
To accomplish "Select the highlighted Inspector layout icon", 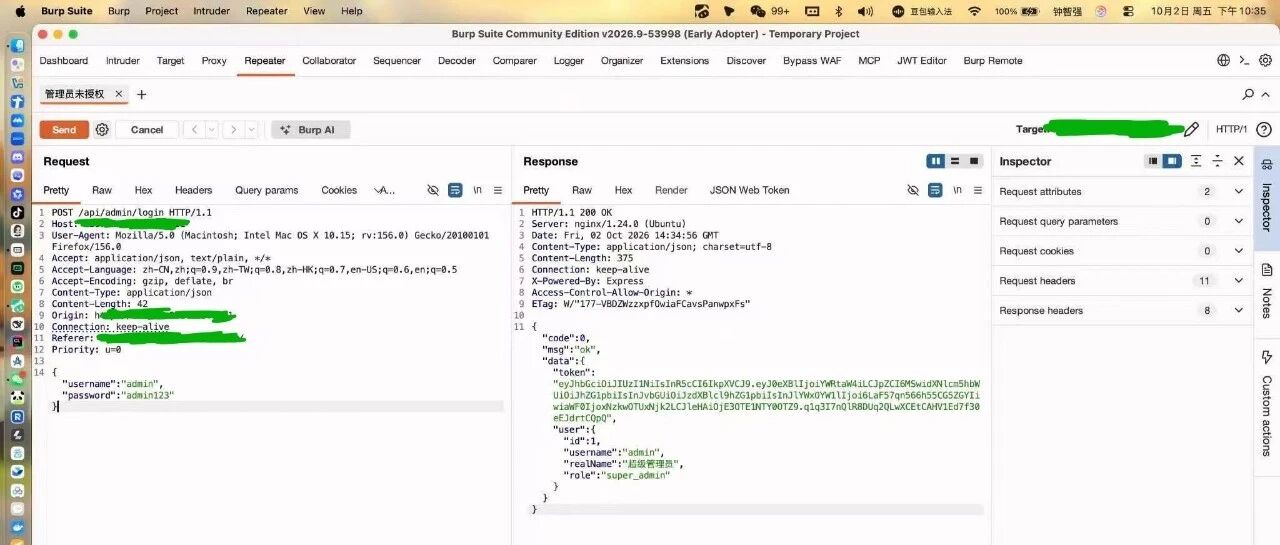I will point(1171,161).
